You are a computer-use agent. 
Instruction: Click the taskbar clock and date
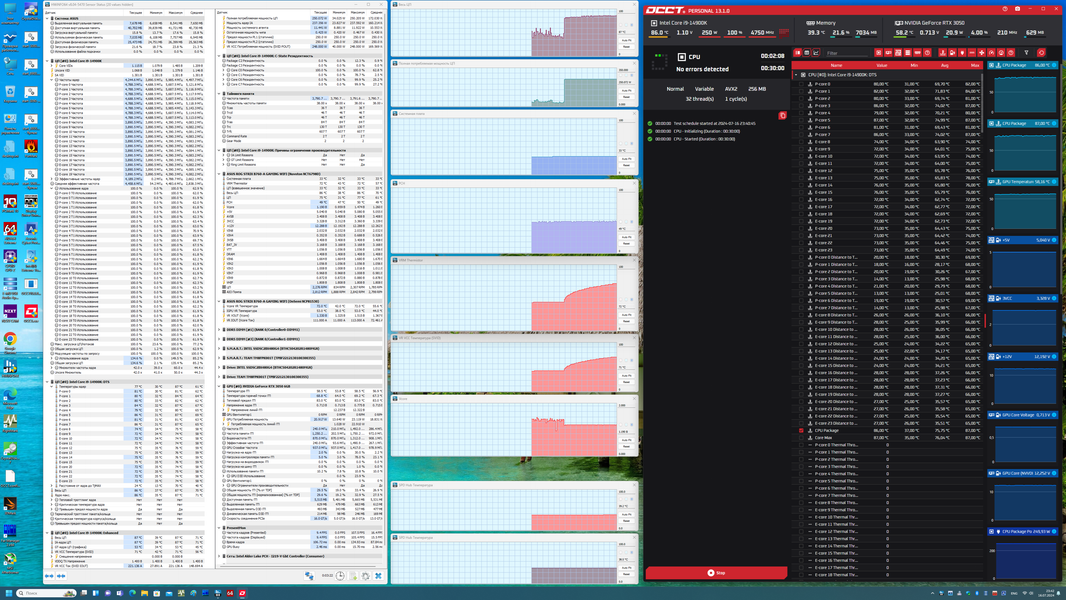click(x=1046, y=593)
